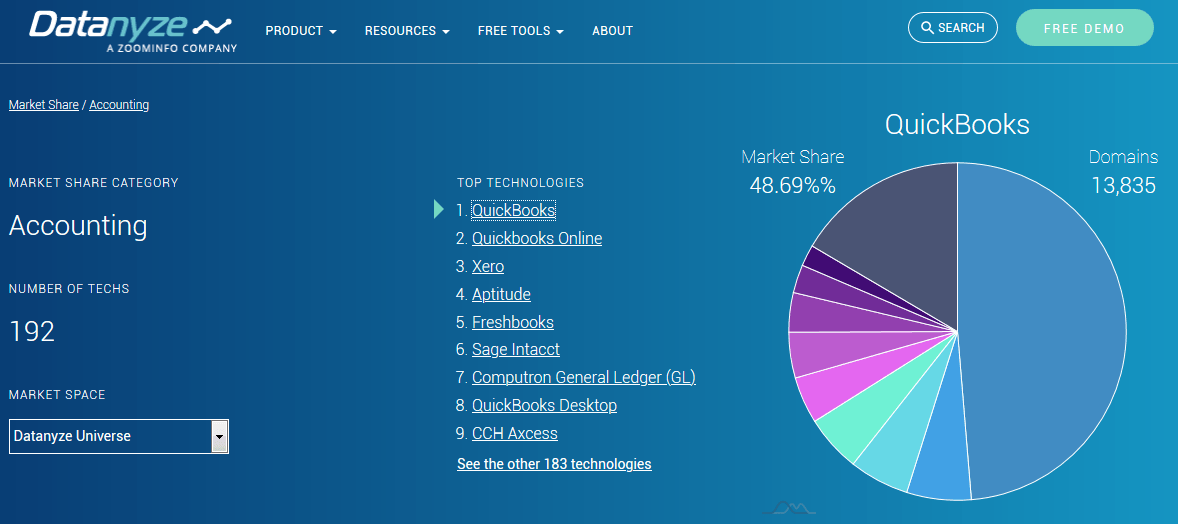1178x524 pixels.
Task: Click the SEARCH button
Action: pyautogui.click(x=953, y=28)
